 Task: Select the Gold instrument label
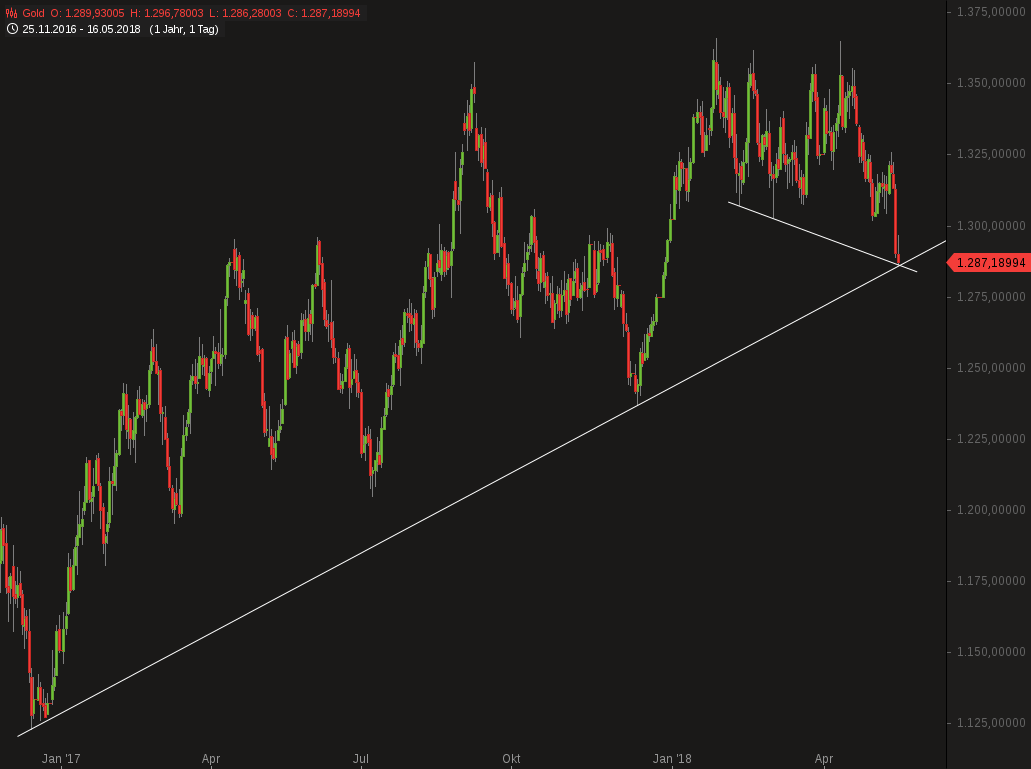tap(34, 13)
